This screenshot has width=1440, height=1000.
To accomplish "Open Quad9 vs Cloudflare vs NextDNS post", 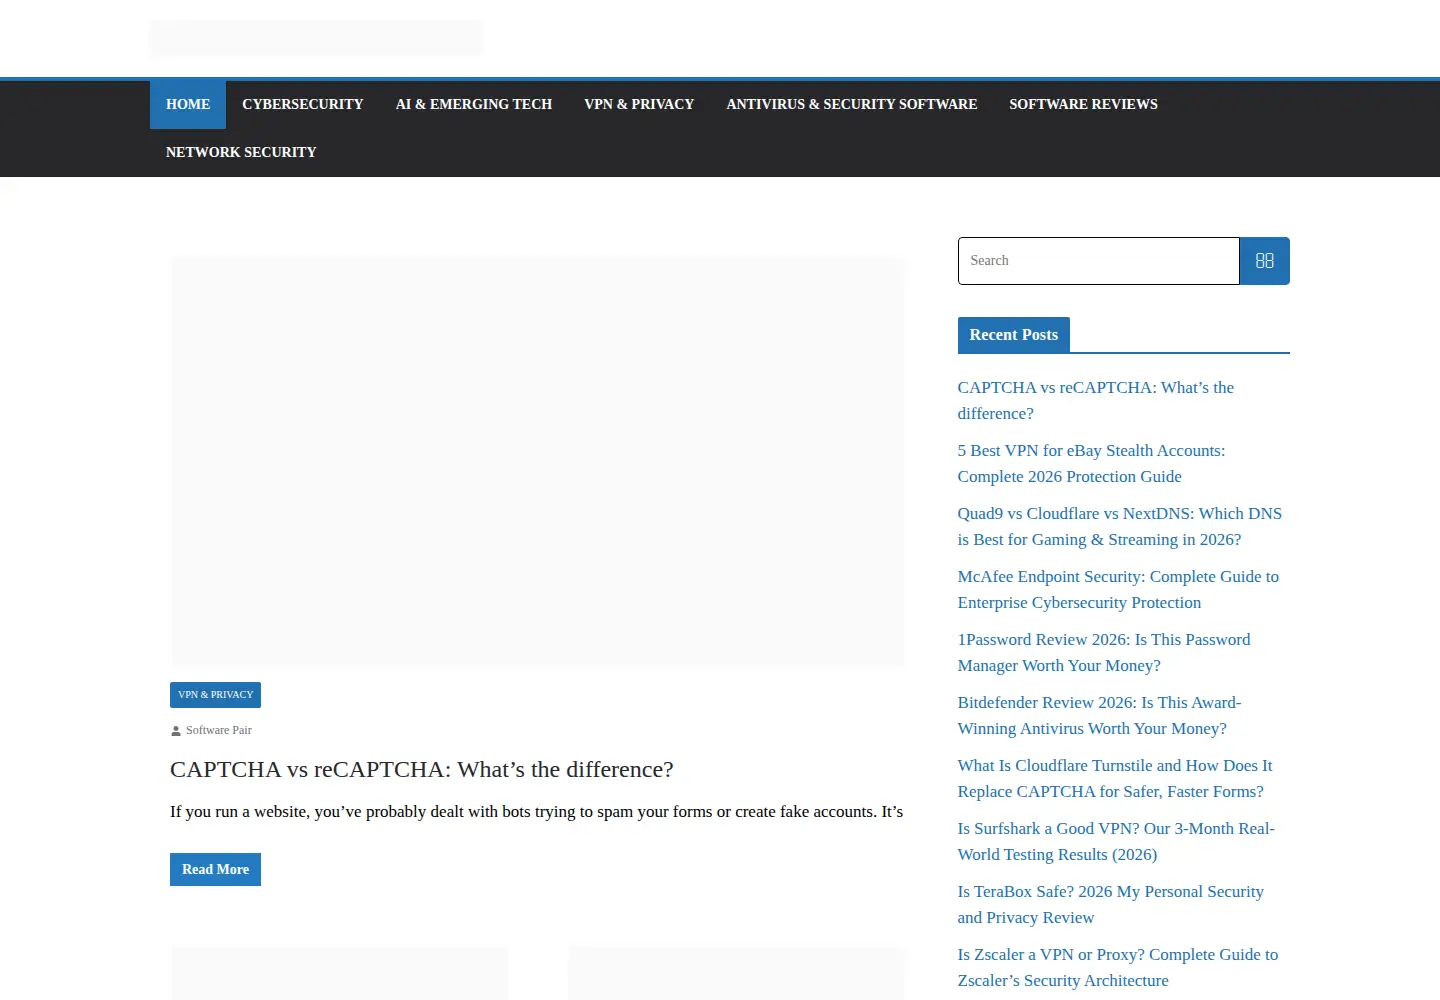I will pyautogui.click(x=1119, y=526).
